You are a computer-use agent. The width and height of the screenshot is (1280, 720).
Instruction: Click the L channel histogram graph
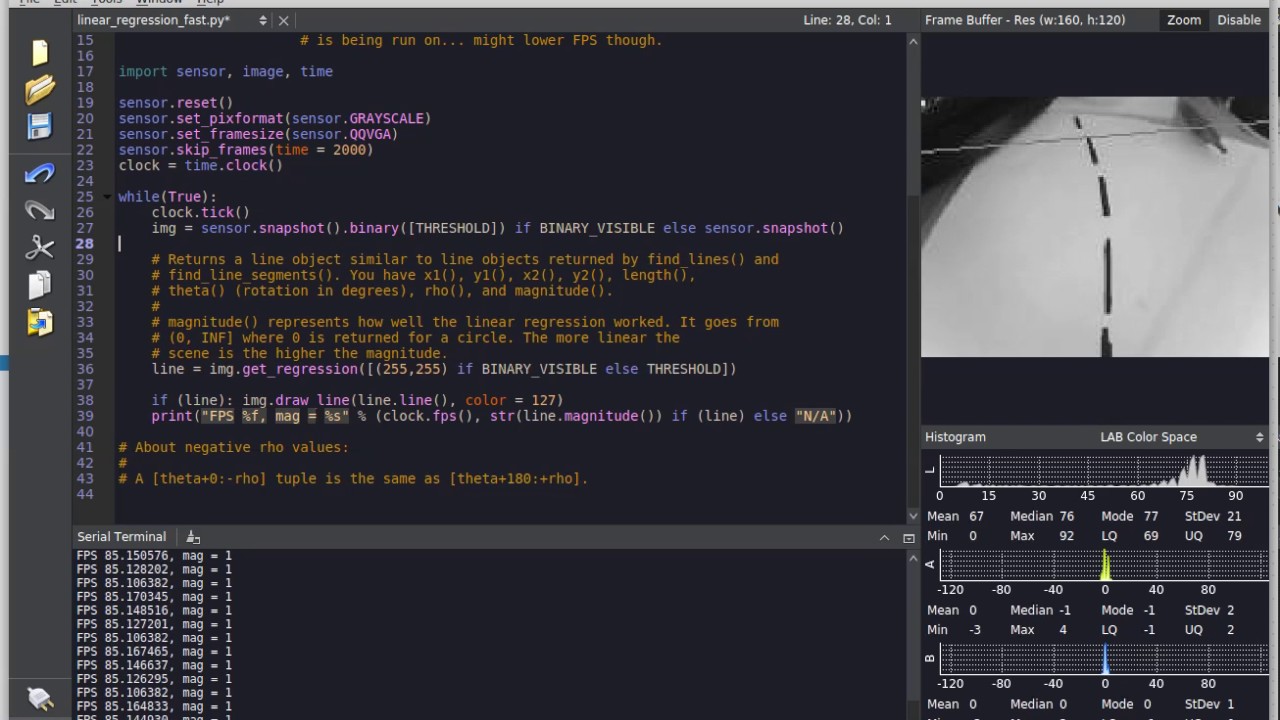1104,470
